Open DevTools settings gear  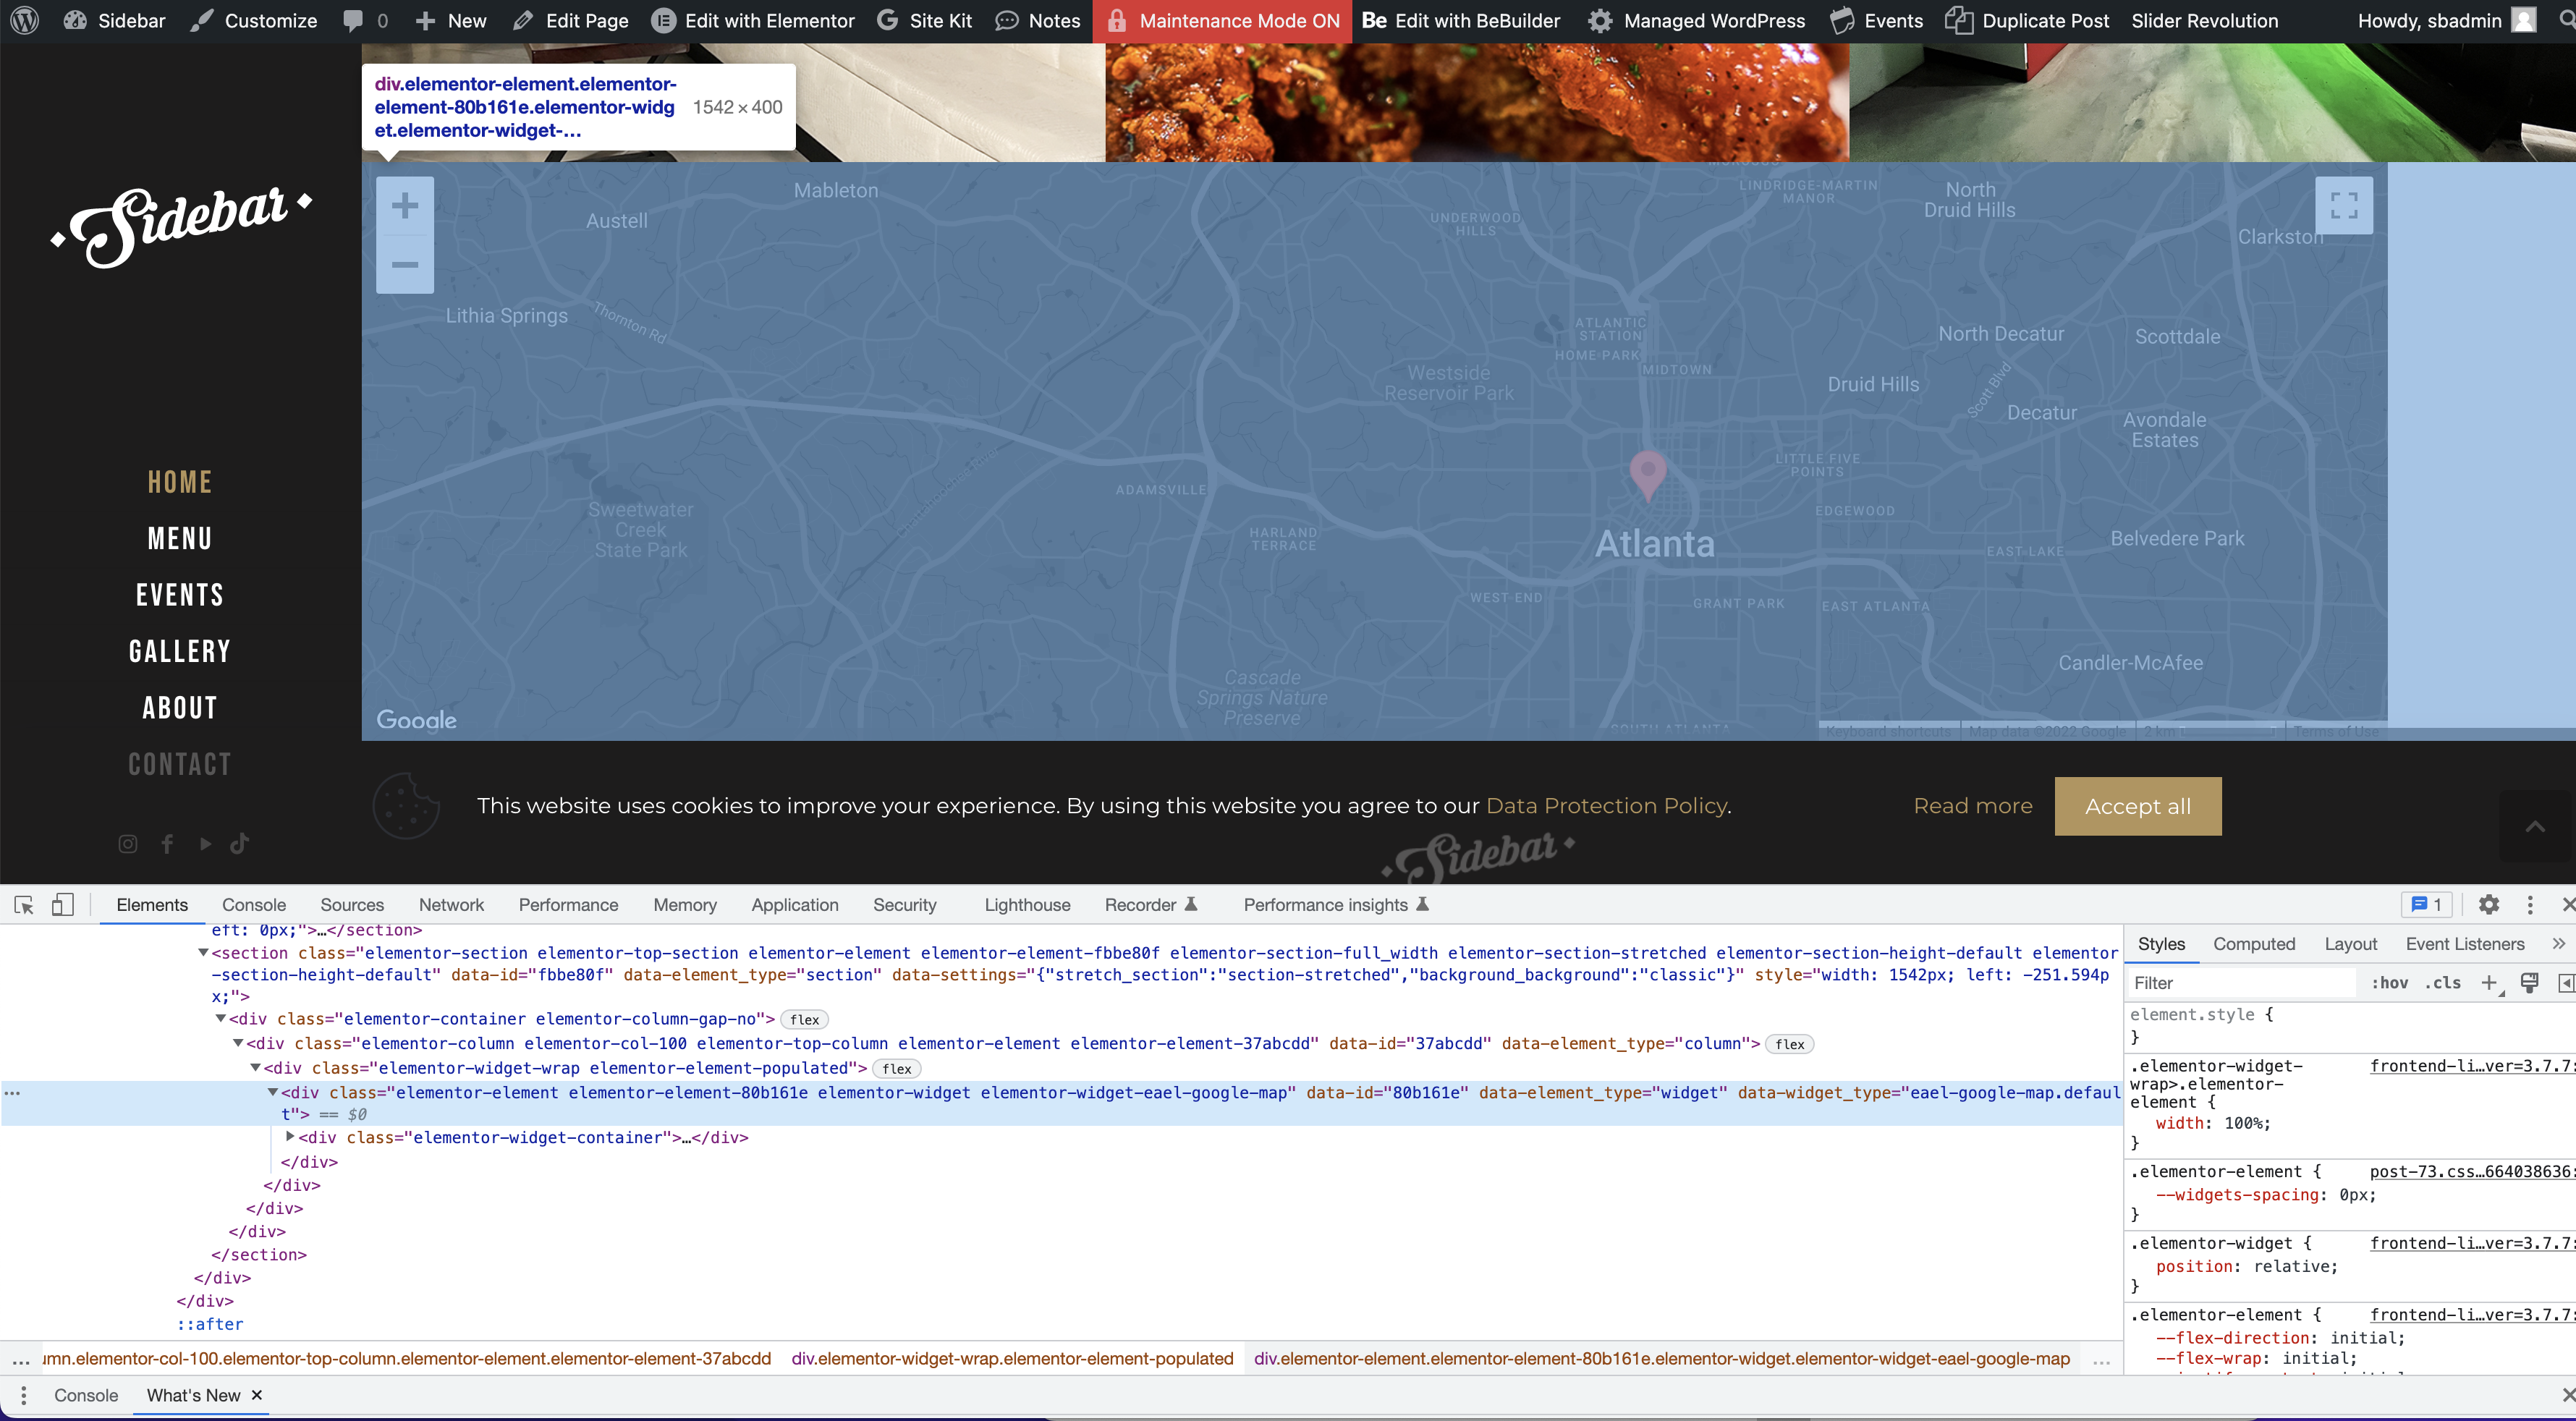coord(2489,905)
